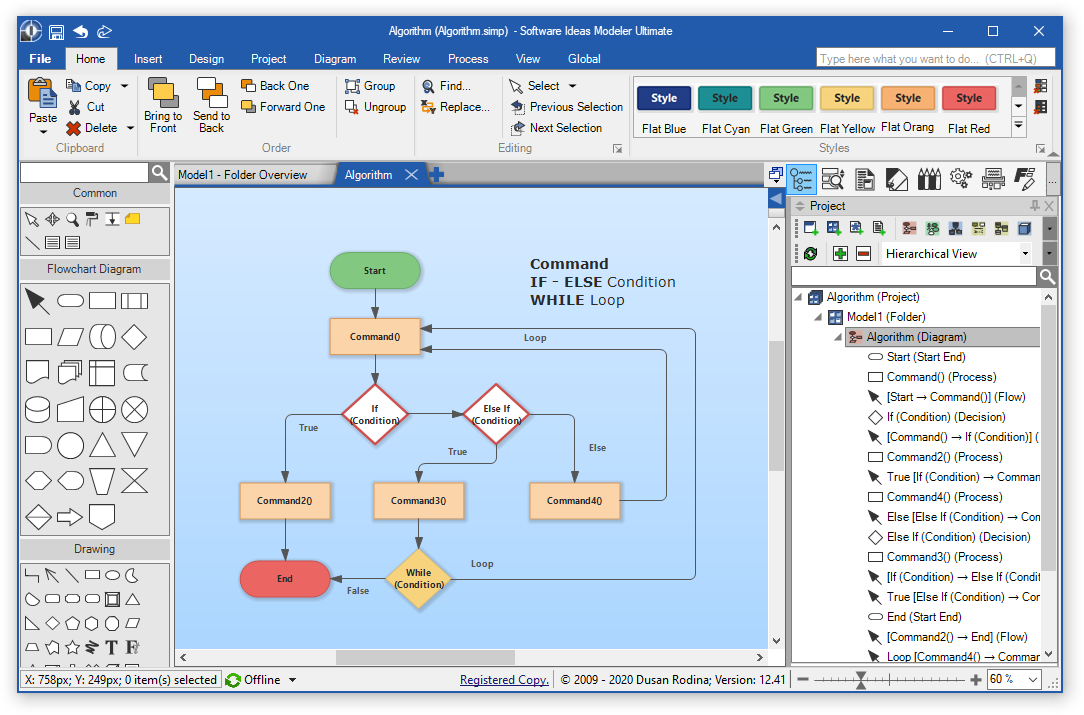Select the format painter roller tool
Screen dimensions: 1084x715
tap(92, 220)
